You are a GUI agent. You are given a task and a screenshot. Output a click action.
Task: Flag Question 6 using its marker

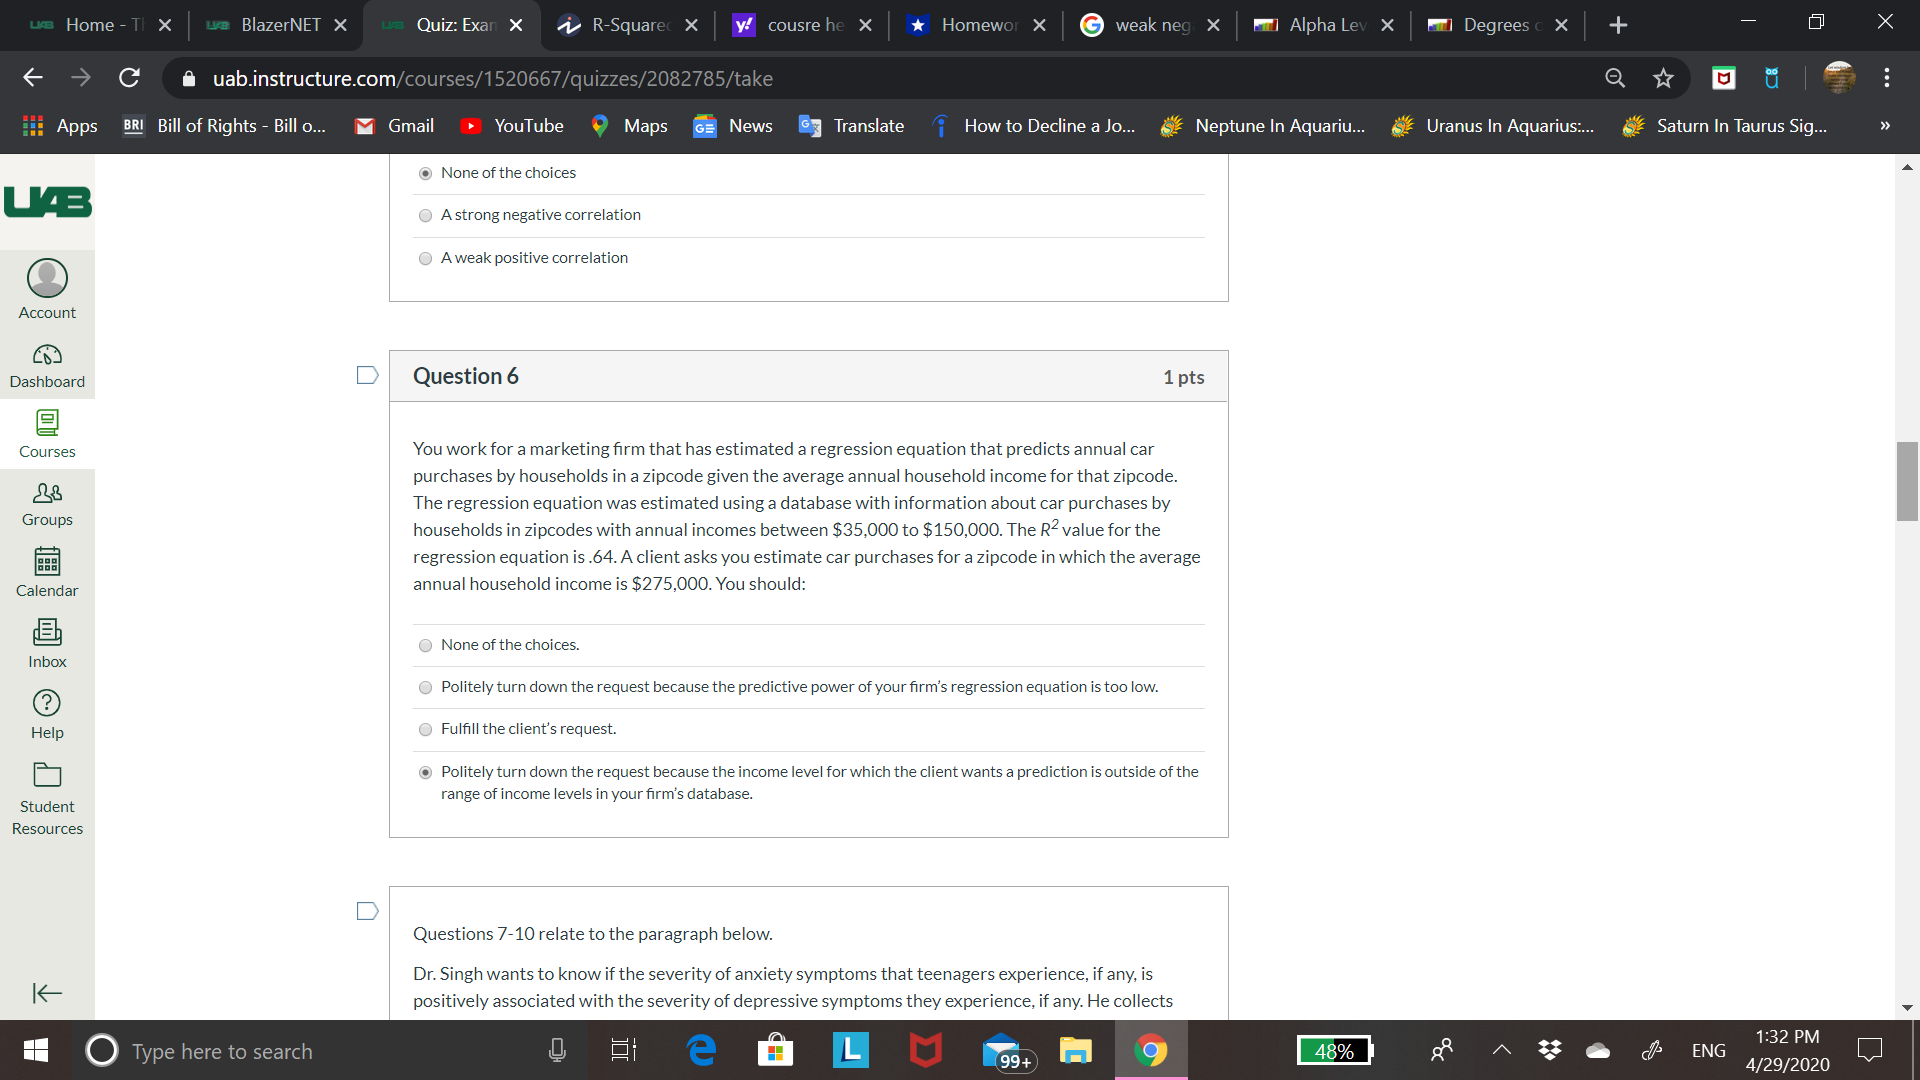click(367, 375)
